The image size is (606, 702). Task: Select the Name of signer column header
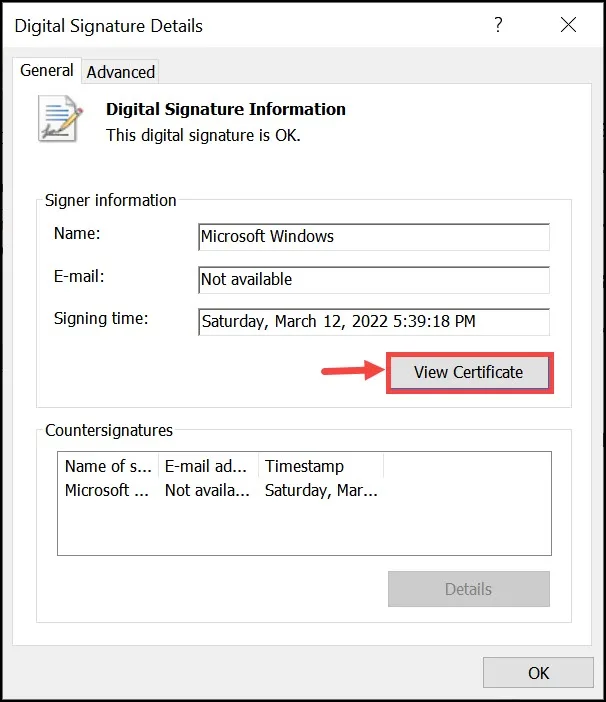108,466
